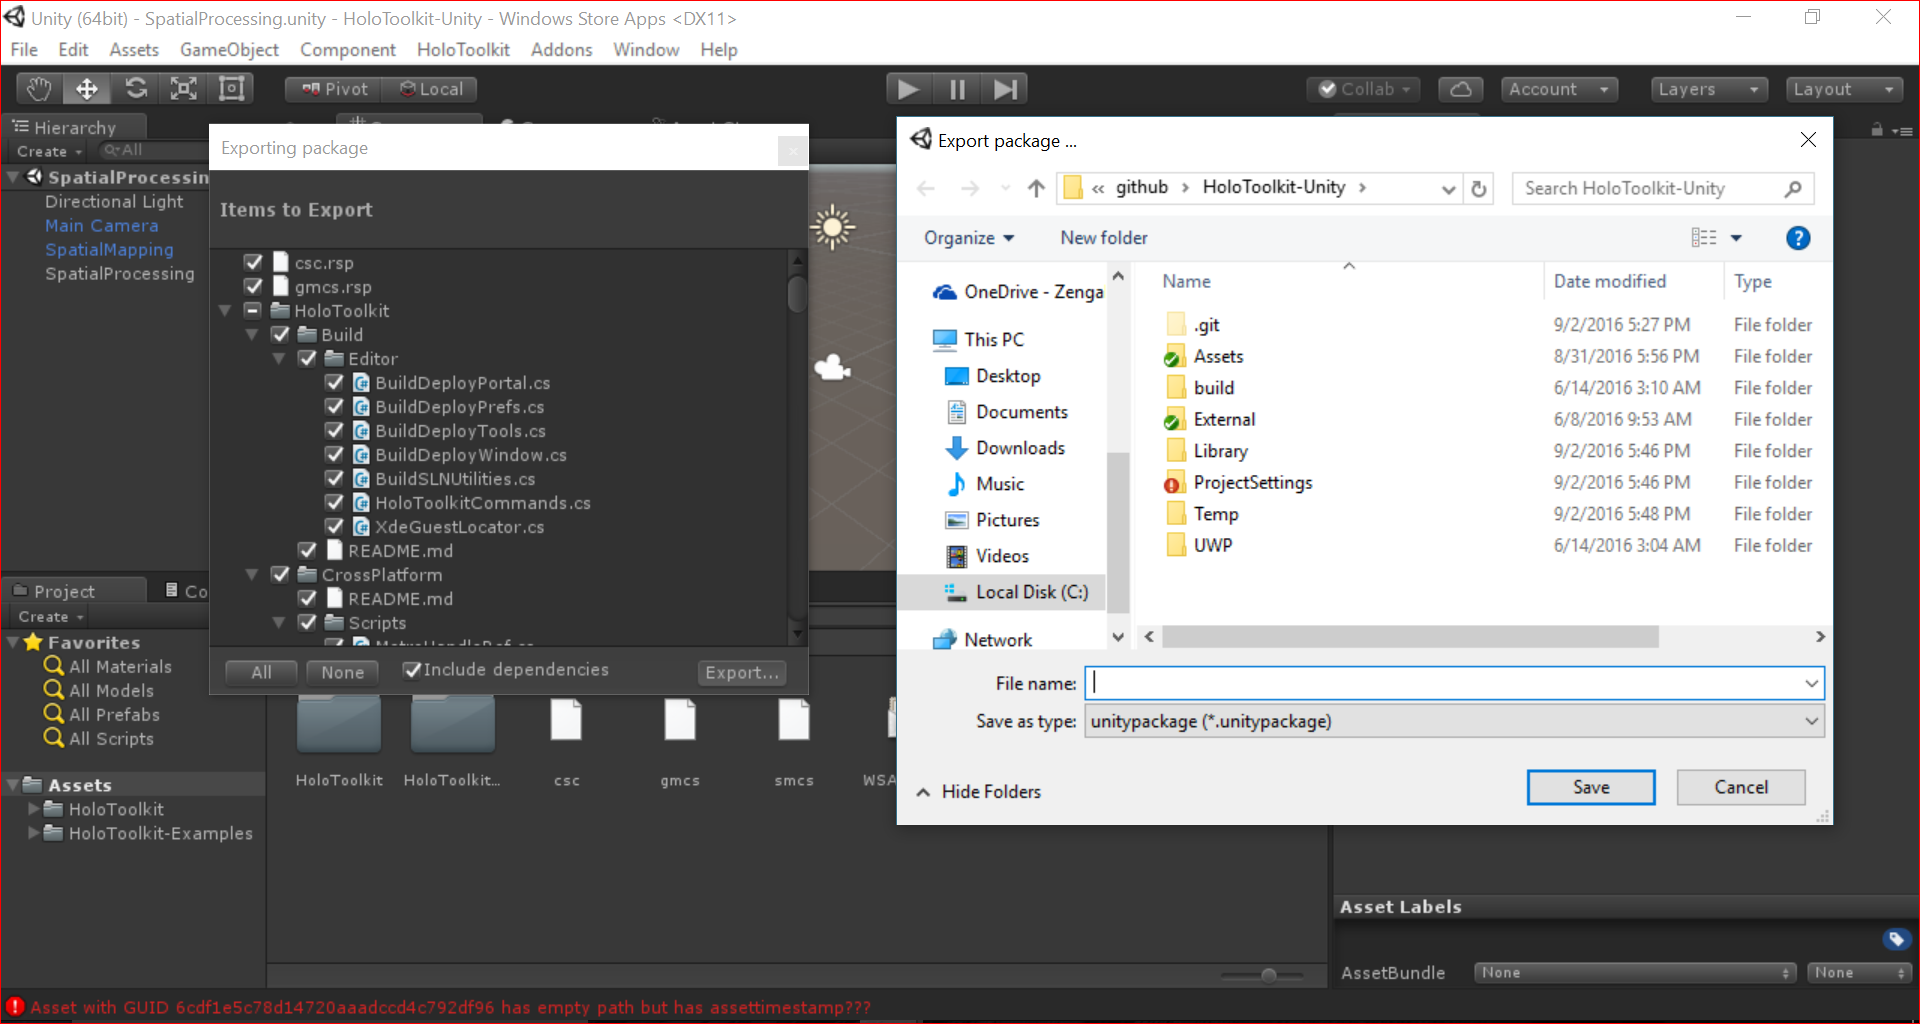Click Cancel in Export package dialog
The height and width of the screenshot is (1024, 1920).
pos(1741,787)
